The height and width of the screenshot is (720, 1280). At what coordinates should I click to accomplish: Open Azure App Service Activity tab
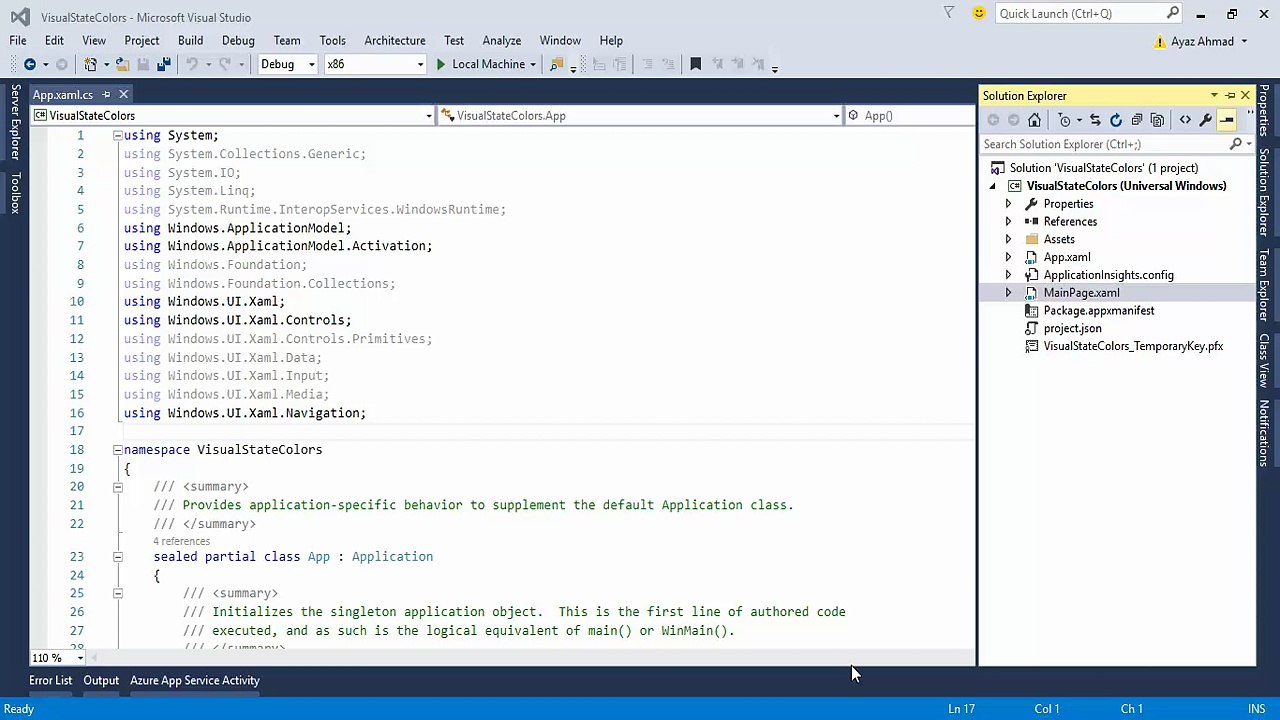[x=195, y=681]
